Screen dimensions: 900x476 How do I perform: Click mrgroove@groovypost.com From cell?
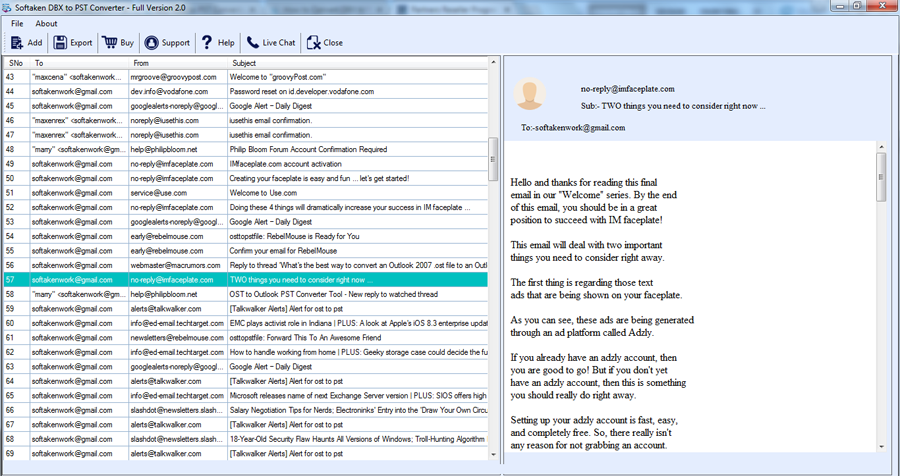click(178, 77)
